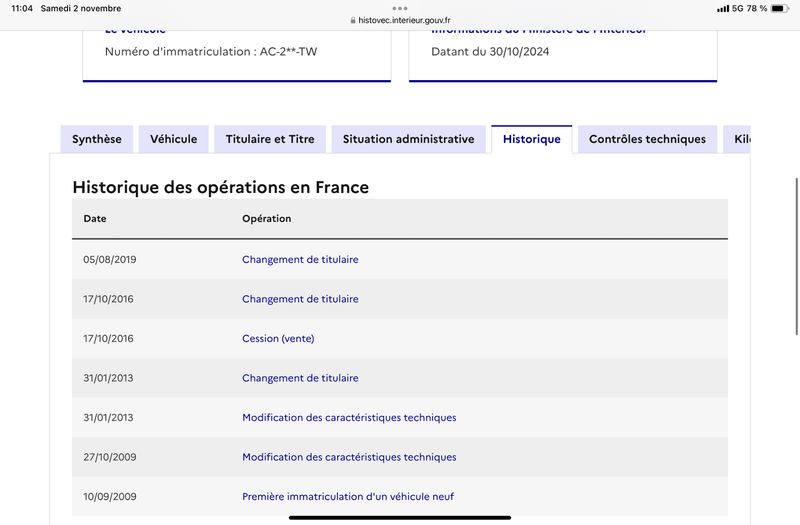The image size is (800, 525).
Task: Select the Titulaire et Titre tab
Action: click(270, 139)
